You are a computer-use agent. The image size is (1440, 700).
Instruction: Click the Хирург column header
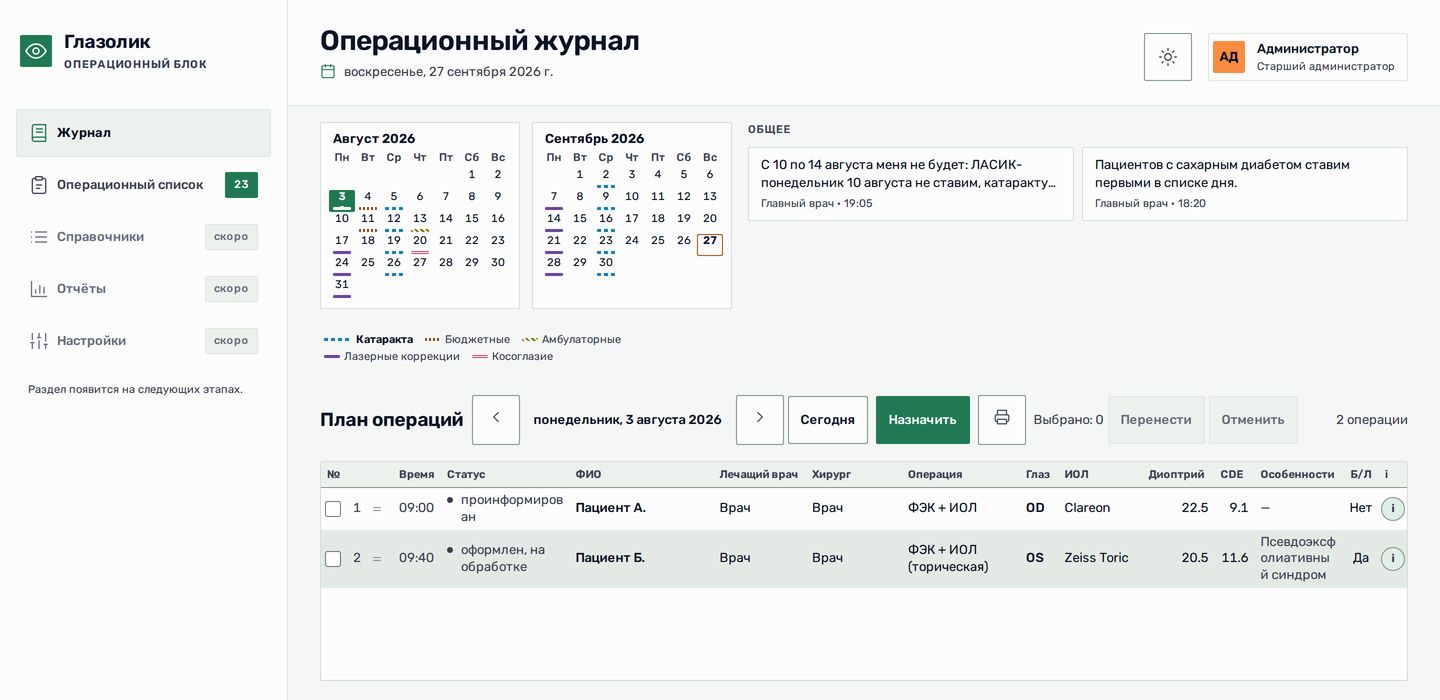pos(831,474)
